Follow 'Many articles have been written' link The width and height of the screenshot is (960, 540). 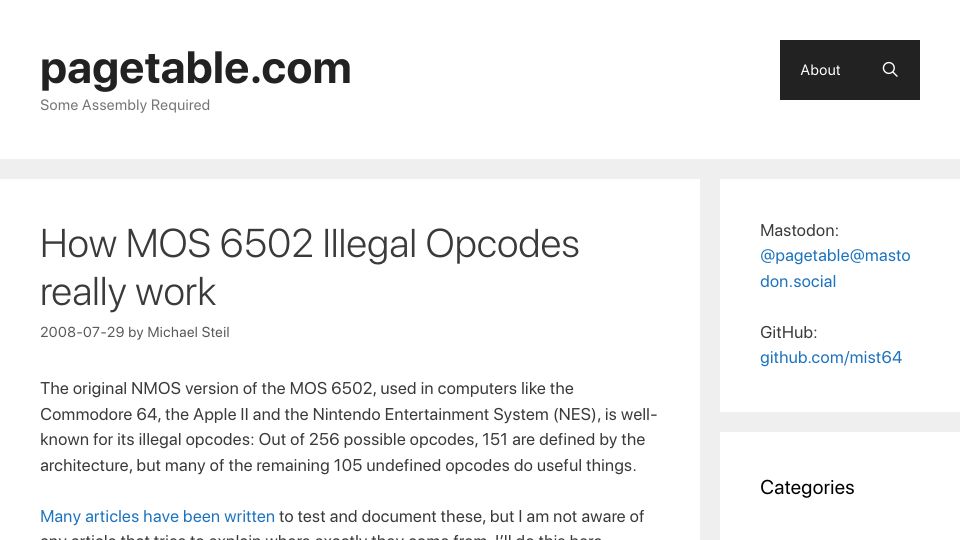tap(157, 516)
